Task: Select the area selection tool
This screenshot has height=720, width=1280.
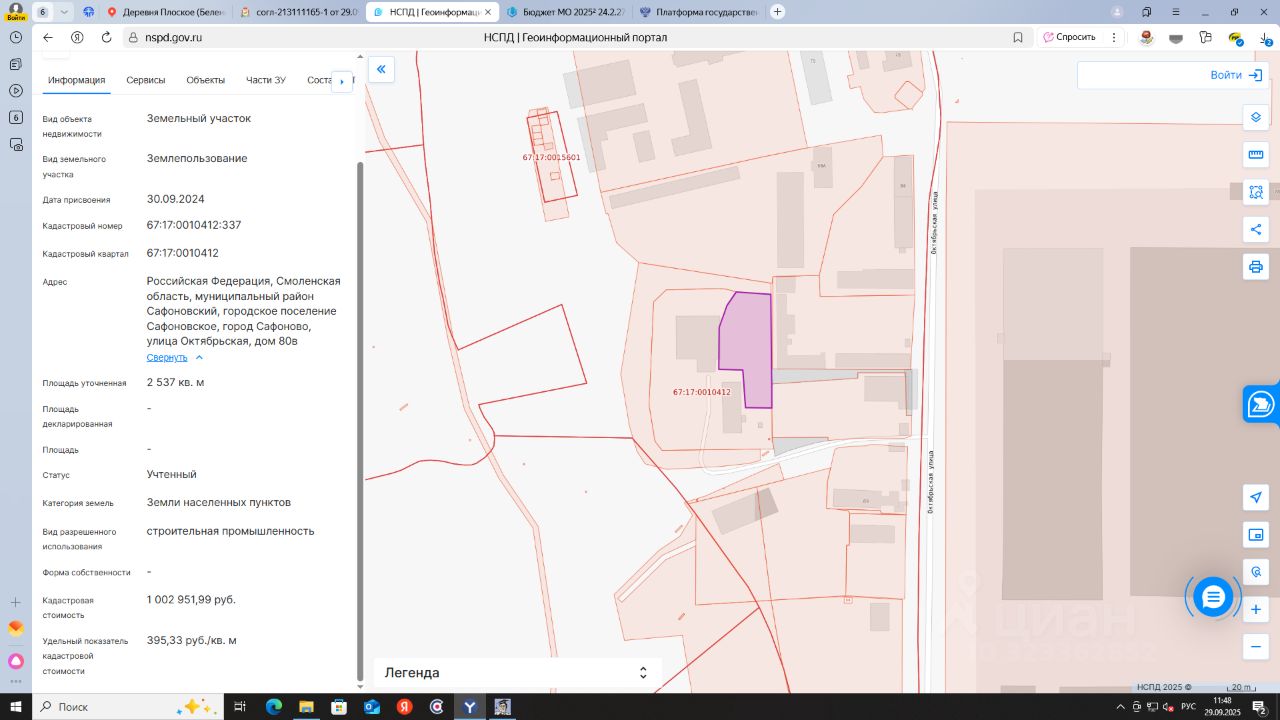Action: click(1256, 192)
